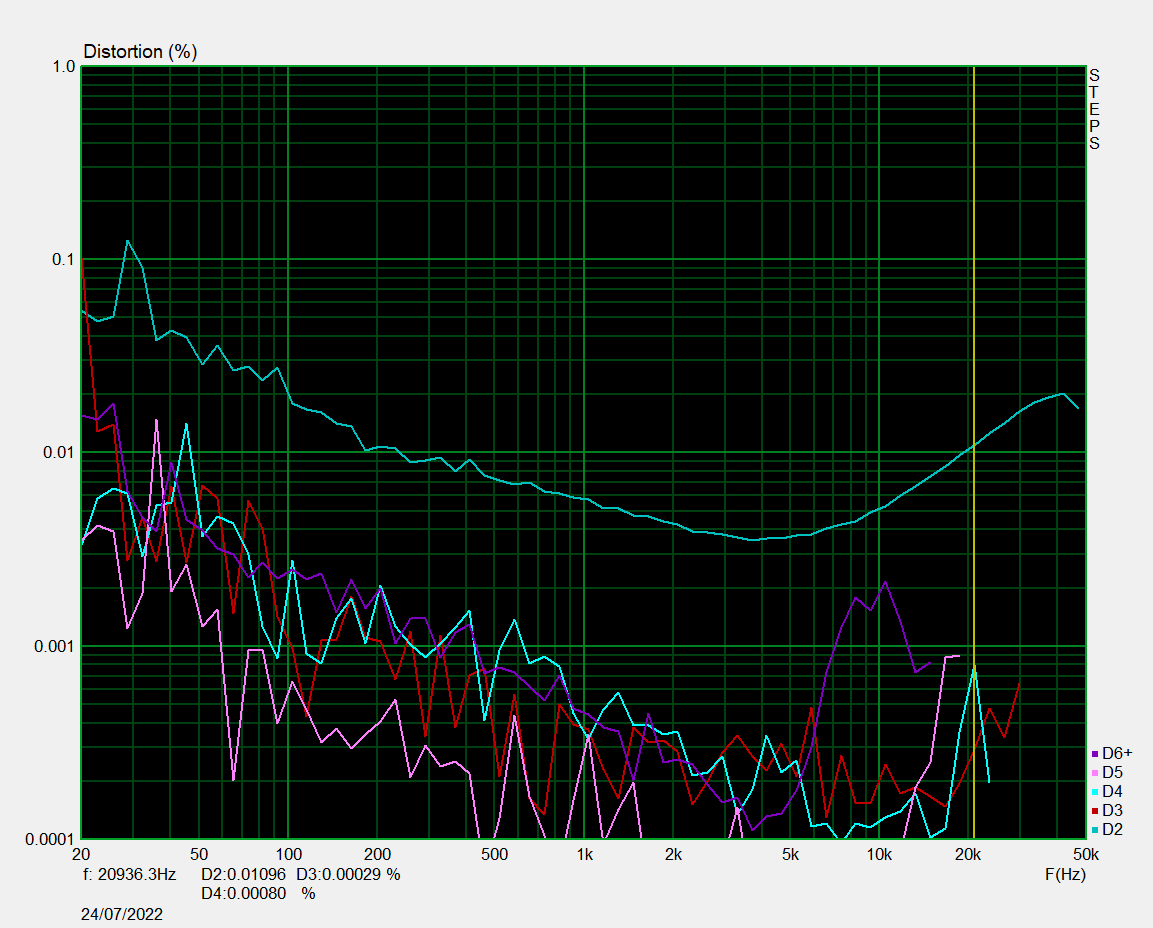Click the D4 cyan legend swatch
The width and height of the screenshot is (1153, 928).
1095,792
